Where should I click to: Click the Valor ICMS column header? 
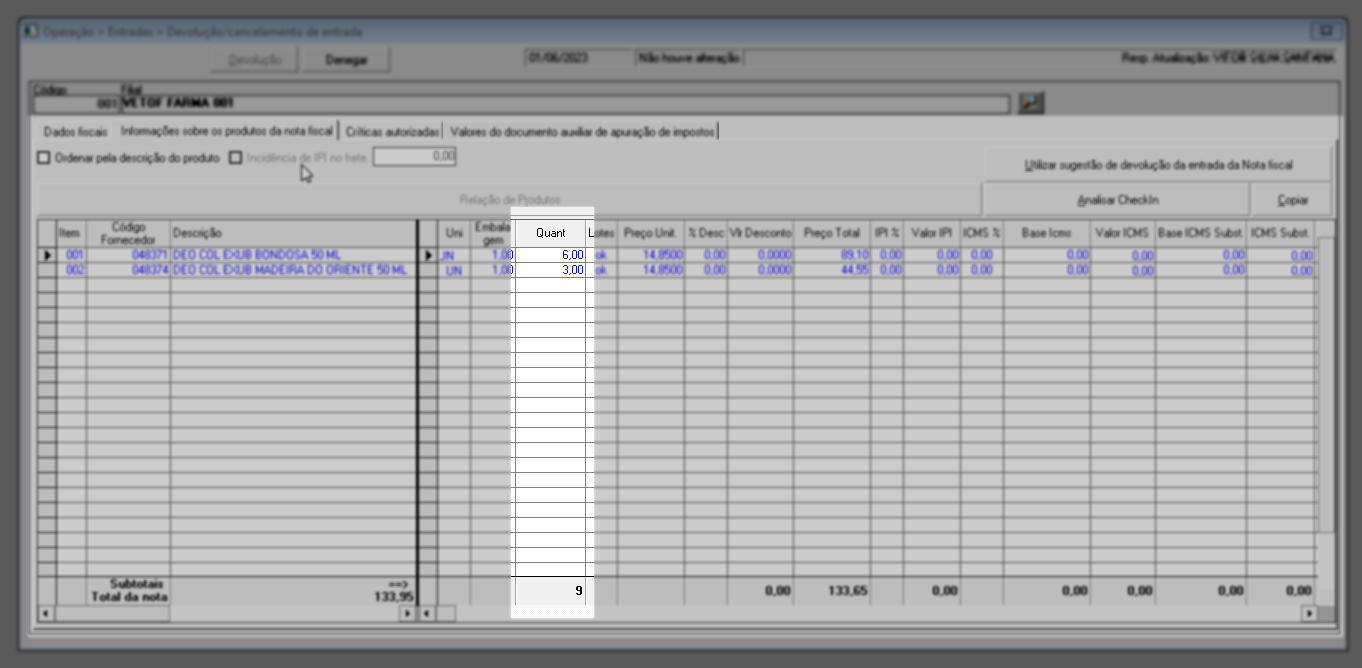(x=1123, y=232)
